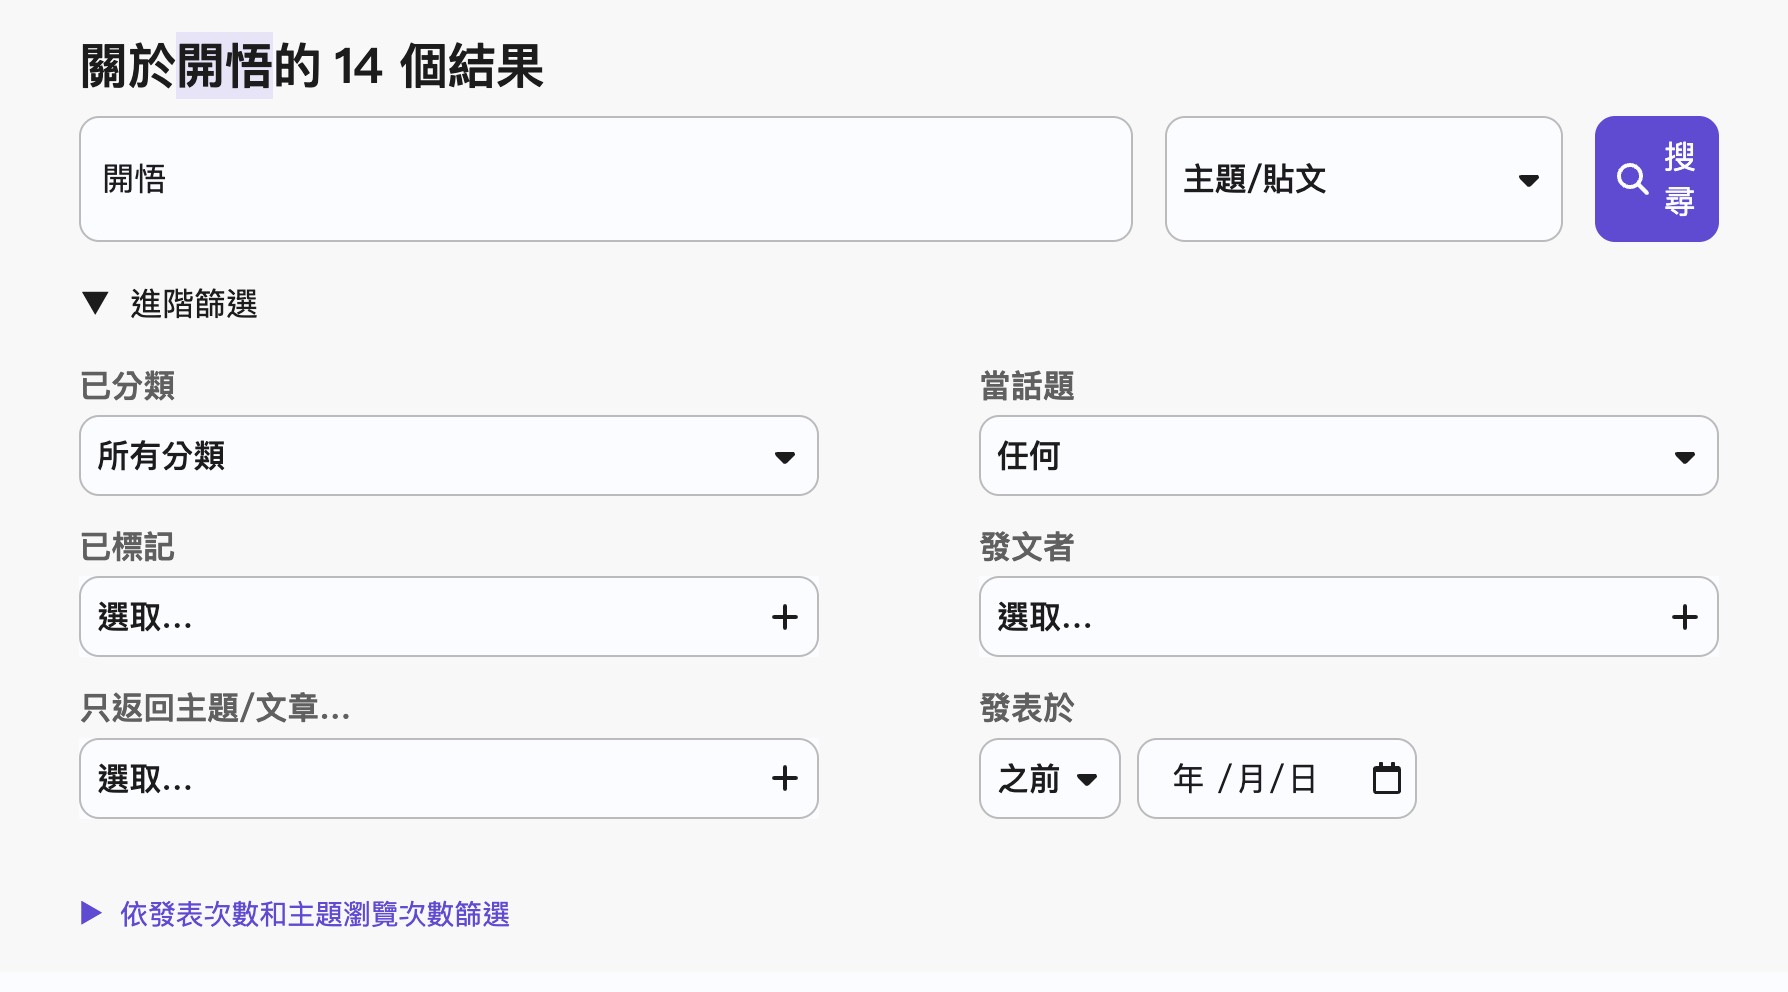Click the 發文者 選取 user selector
This screenshot has width=1788, height=992.
(x=1320, y=617)
